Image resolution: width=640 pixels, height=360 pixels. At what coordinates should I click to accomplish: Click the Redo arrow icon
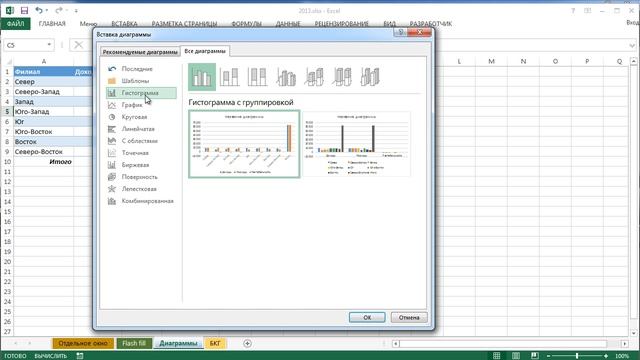[59, 10]
